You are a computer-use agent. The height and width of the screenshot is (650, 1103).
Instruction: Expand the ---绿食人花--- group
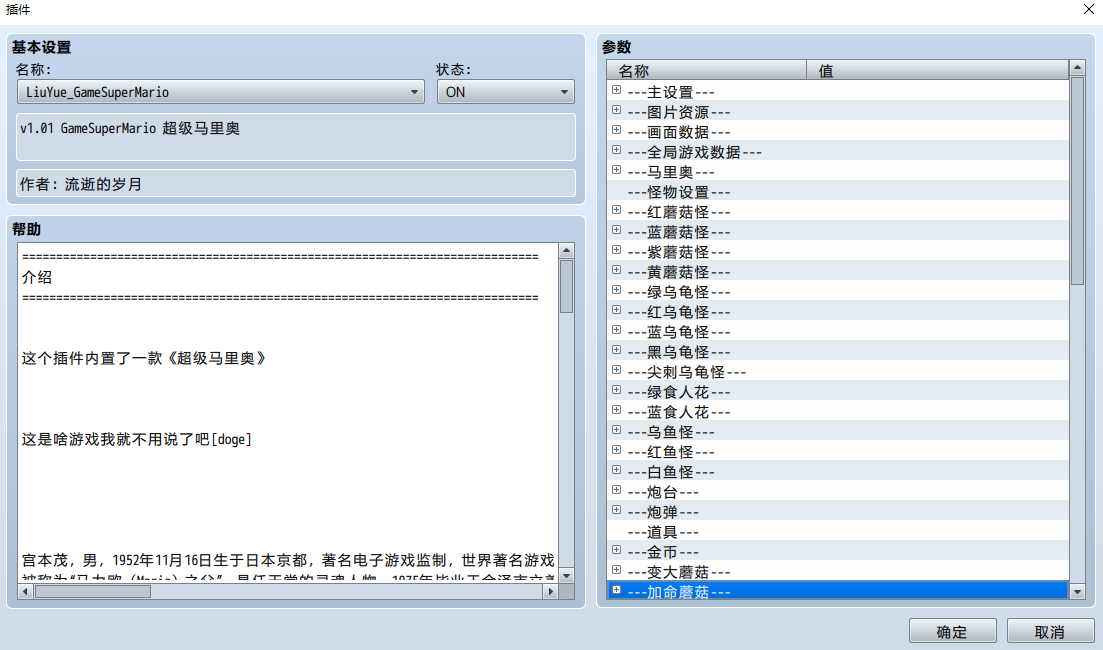(616, 390)
